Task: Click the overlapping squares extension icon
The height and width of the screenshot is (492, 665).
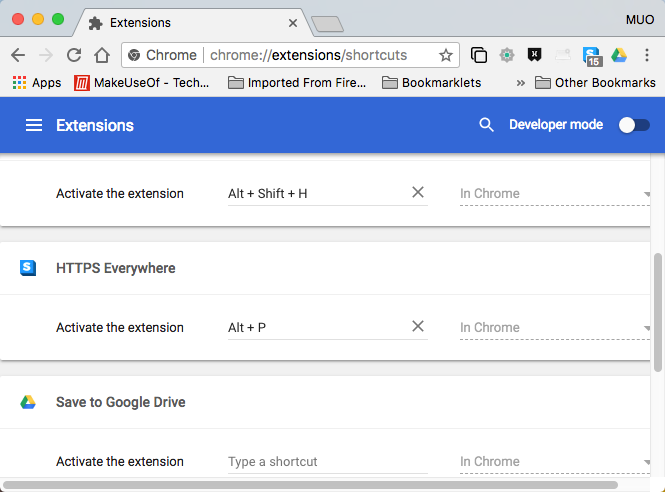Action: (479, 55)
